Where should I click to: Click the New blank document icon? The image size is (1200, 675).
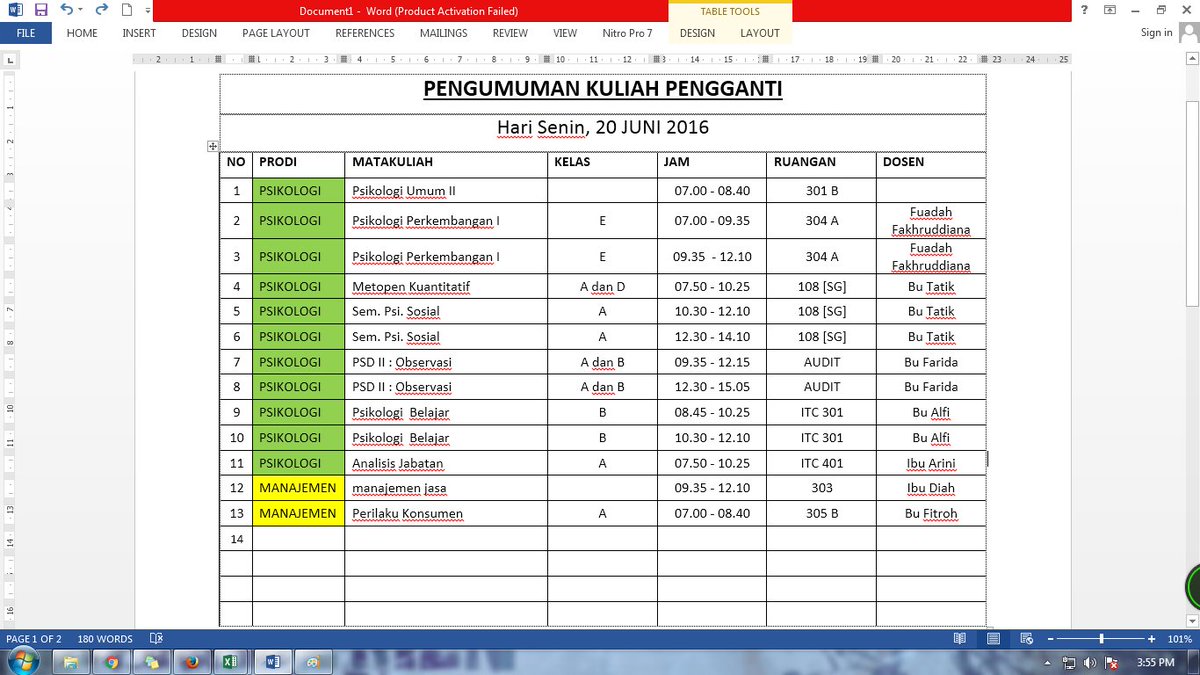[x=128, y=10]
